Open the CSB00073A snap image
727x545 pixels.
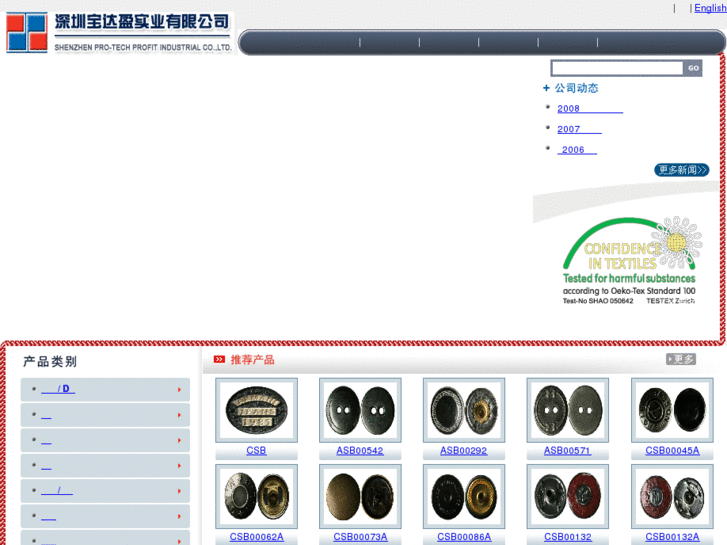pos(360,497)
